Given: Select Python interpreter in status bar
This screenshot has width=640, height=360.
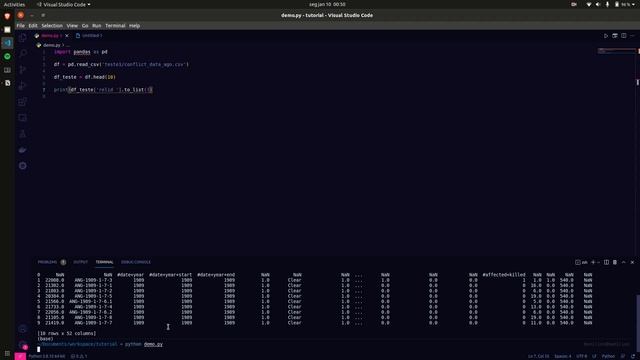Looking at the screenshot, I should coord(47,356).
